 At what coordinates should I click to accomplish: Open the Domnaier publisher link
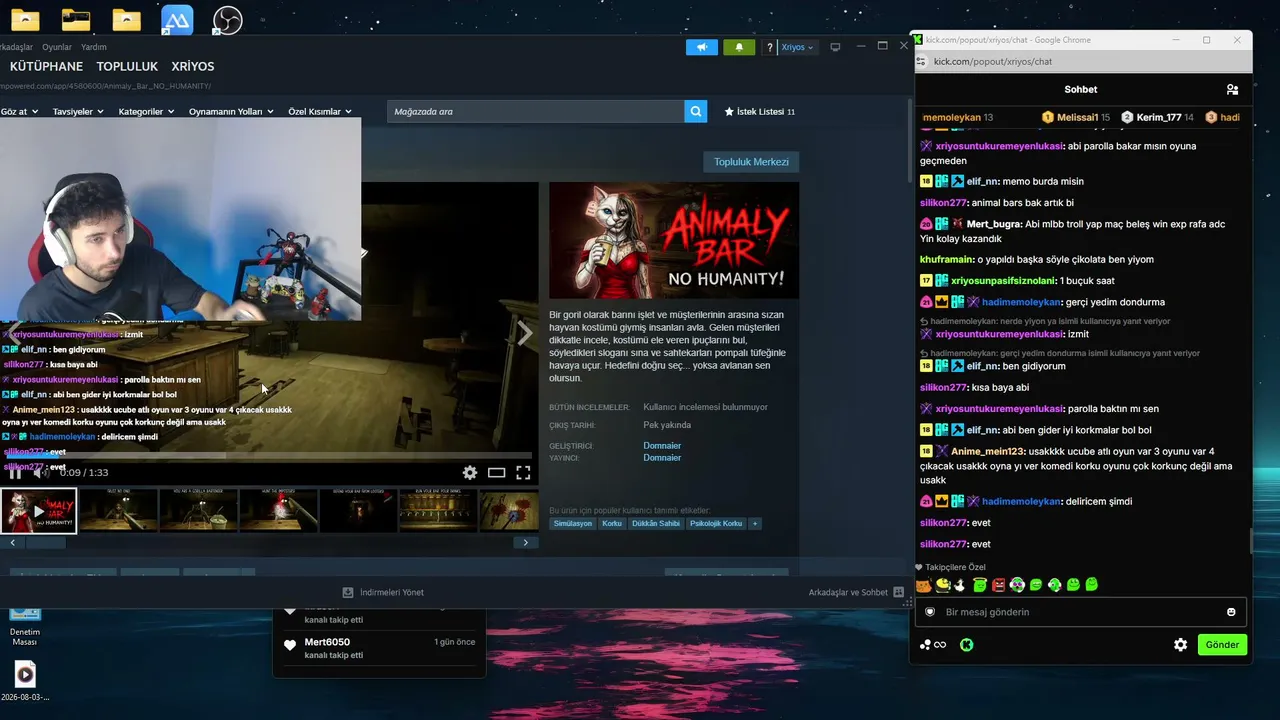pyautogui.click(x=662, y=458)
